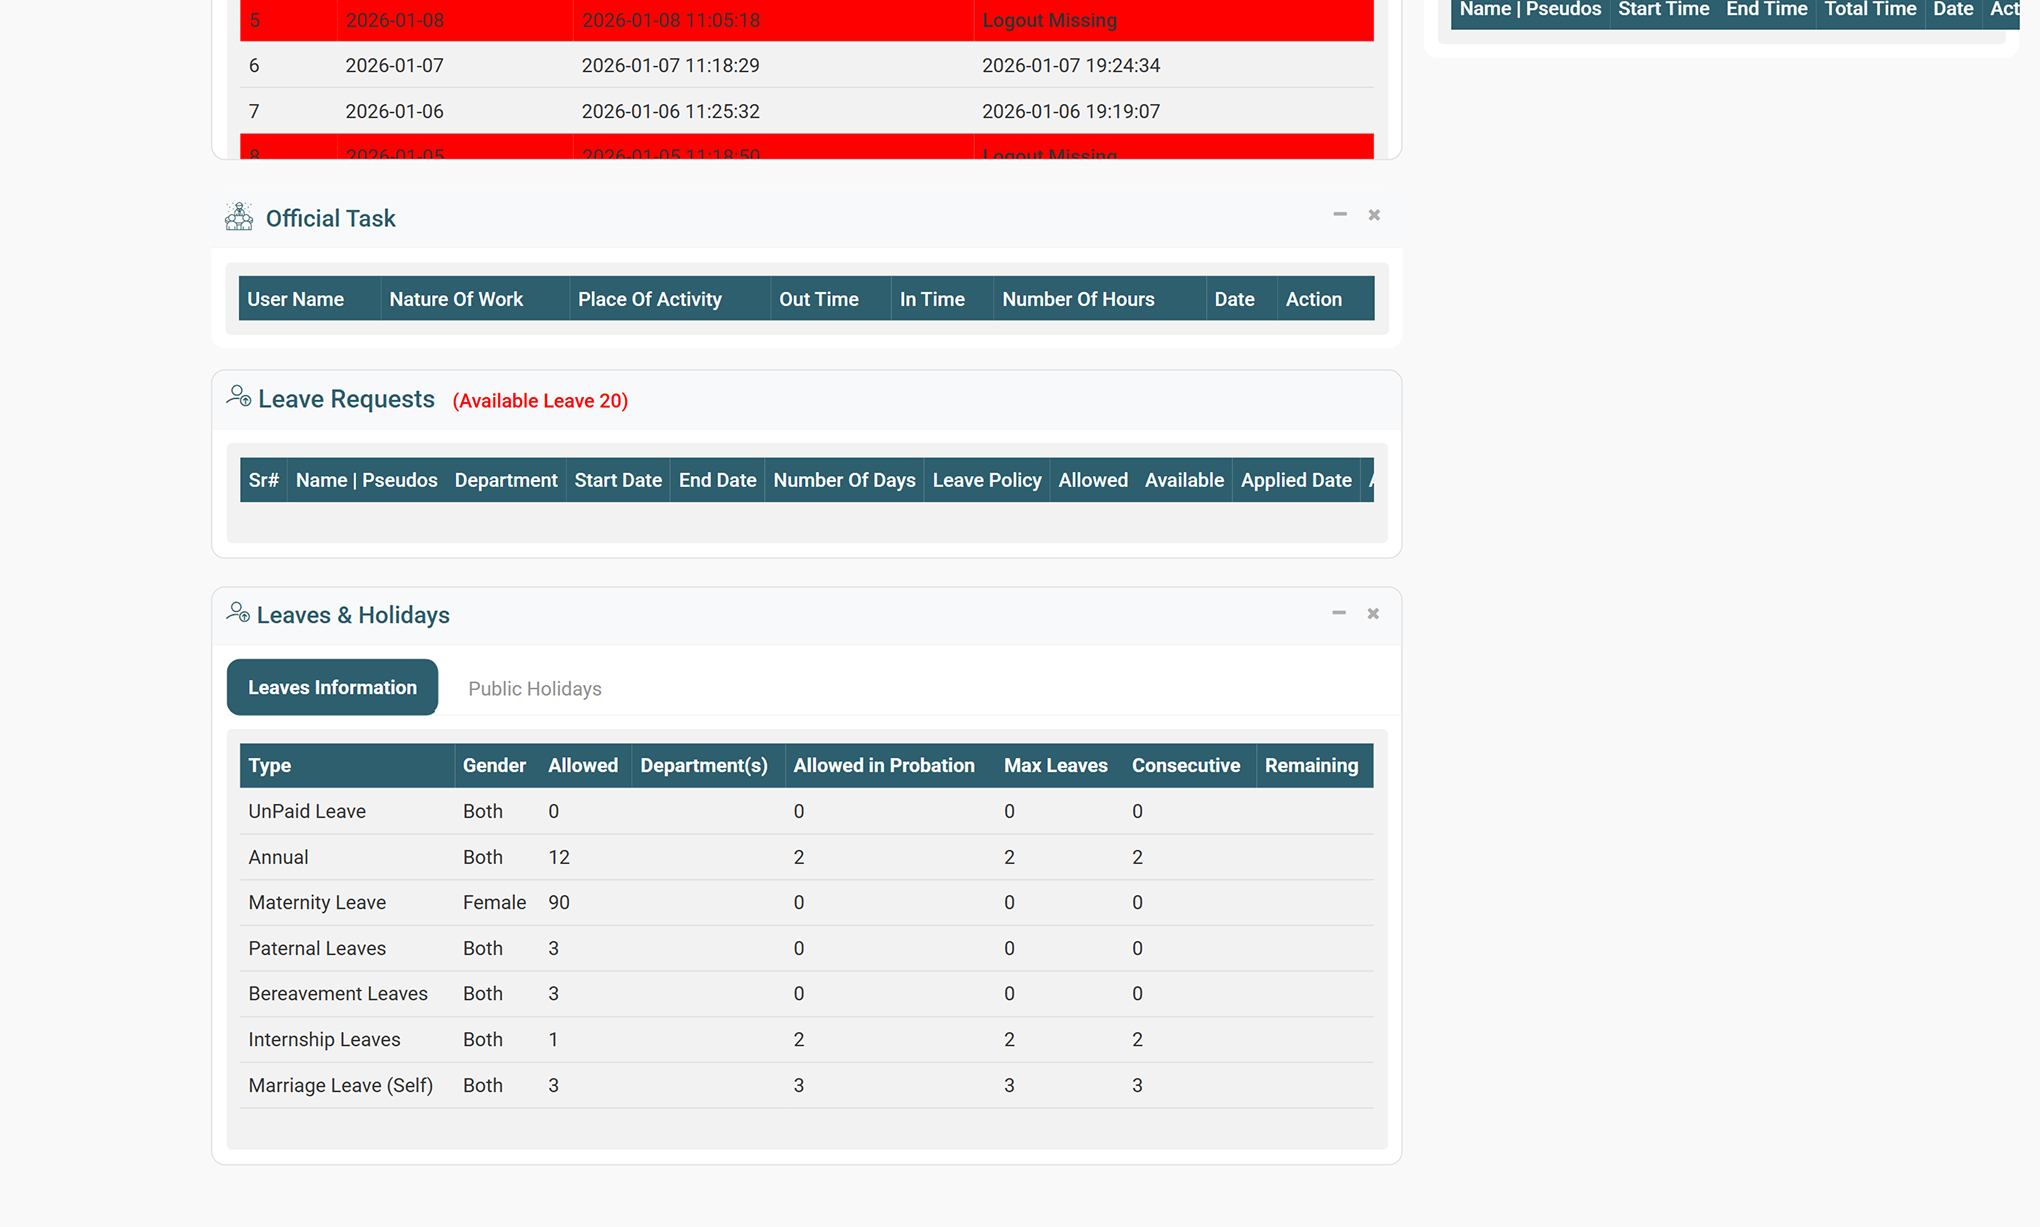Click the Applied Date column header
2040x1227 pixels.
pyautogui.click(x=1295, y=480)
